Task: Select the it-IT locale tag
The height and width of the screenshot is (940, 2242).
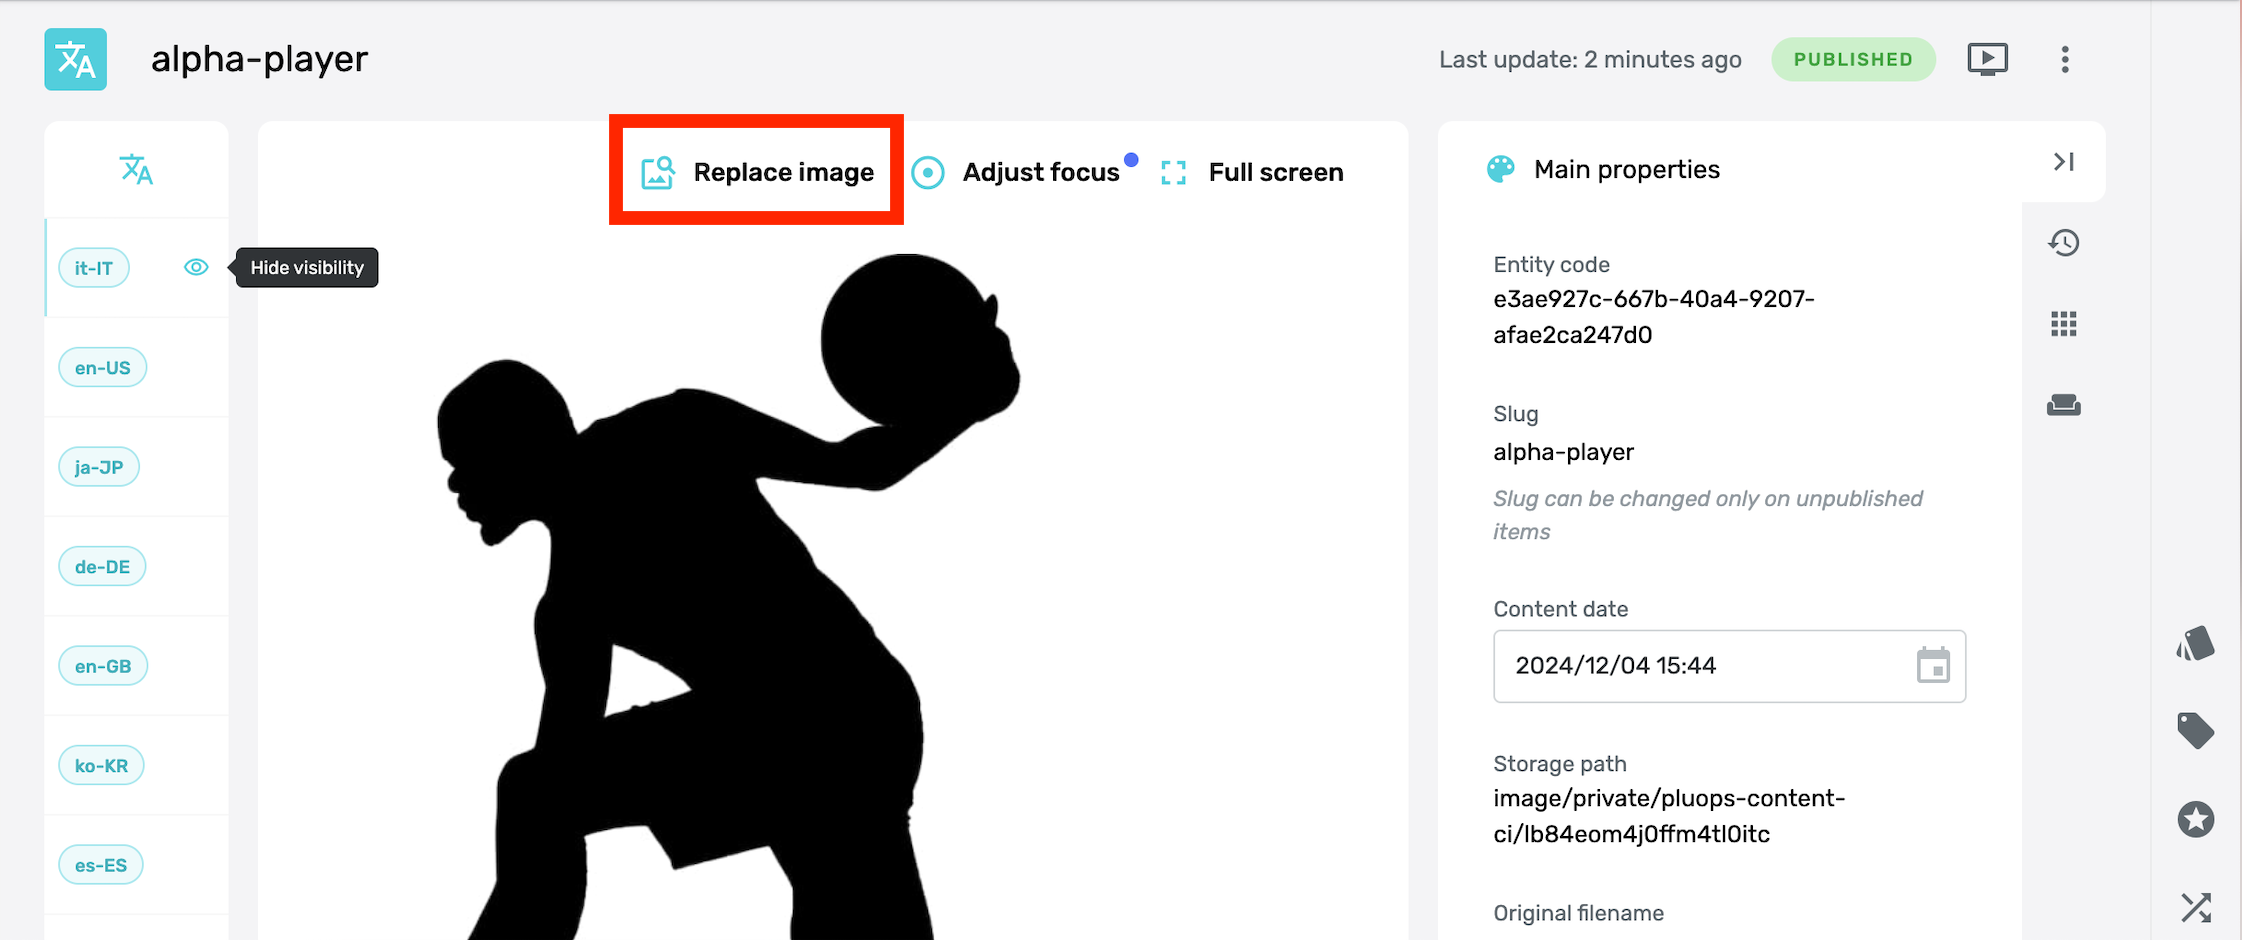Action: (x=94, y=268)
